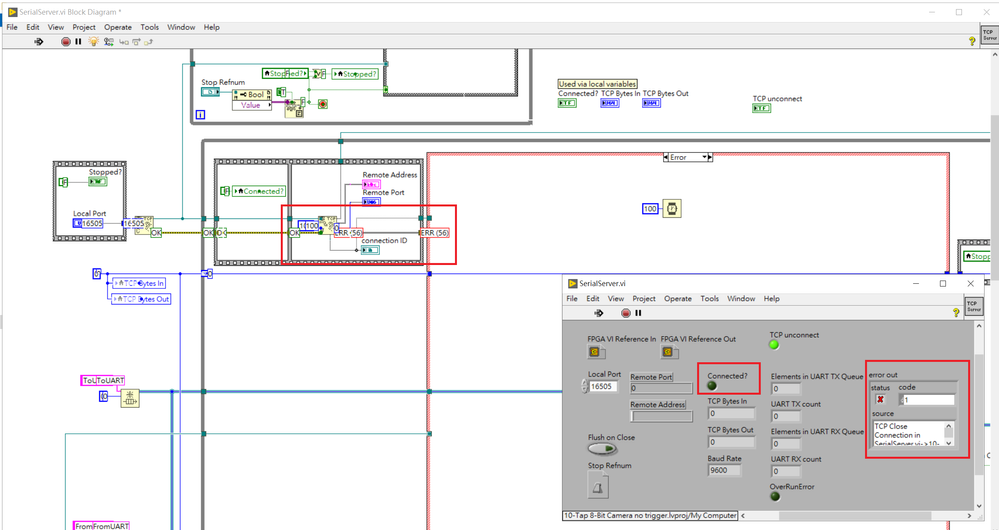Viewport: 999px width, 530px height.
Task: Open context help in front panel window
Action: click(x=956, y=312)
